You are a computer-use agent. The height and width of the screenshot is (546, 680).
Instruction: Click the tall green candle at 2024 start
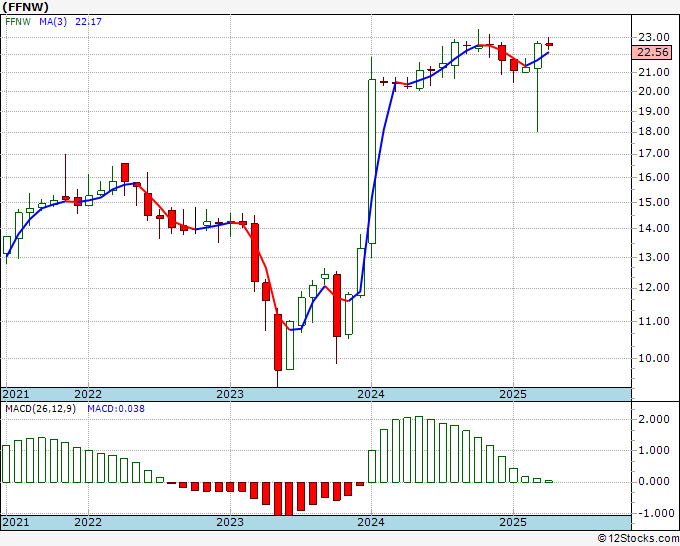click(x=372, y=161)
